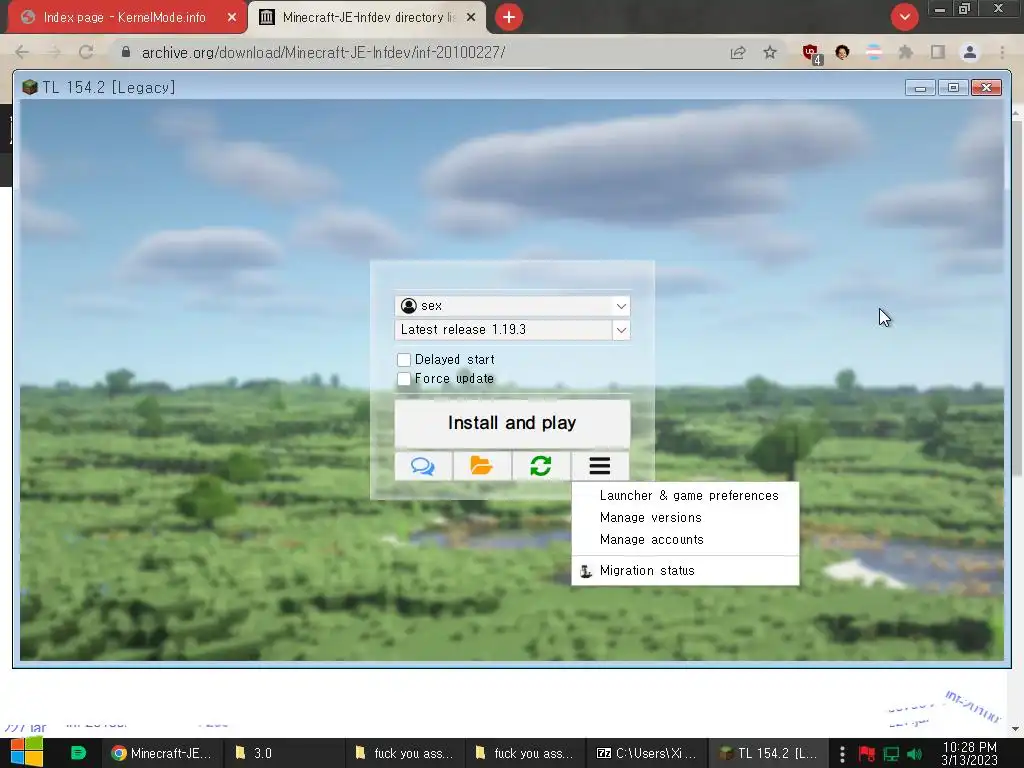Image resolution: width=1024 pixels, height=768 pixels.
Task: Click the volume speaker tray icon
Action: [x=915, y=754]
